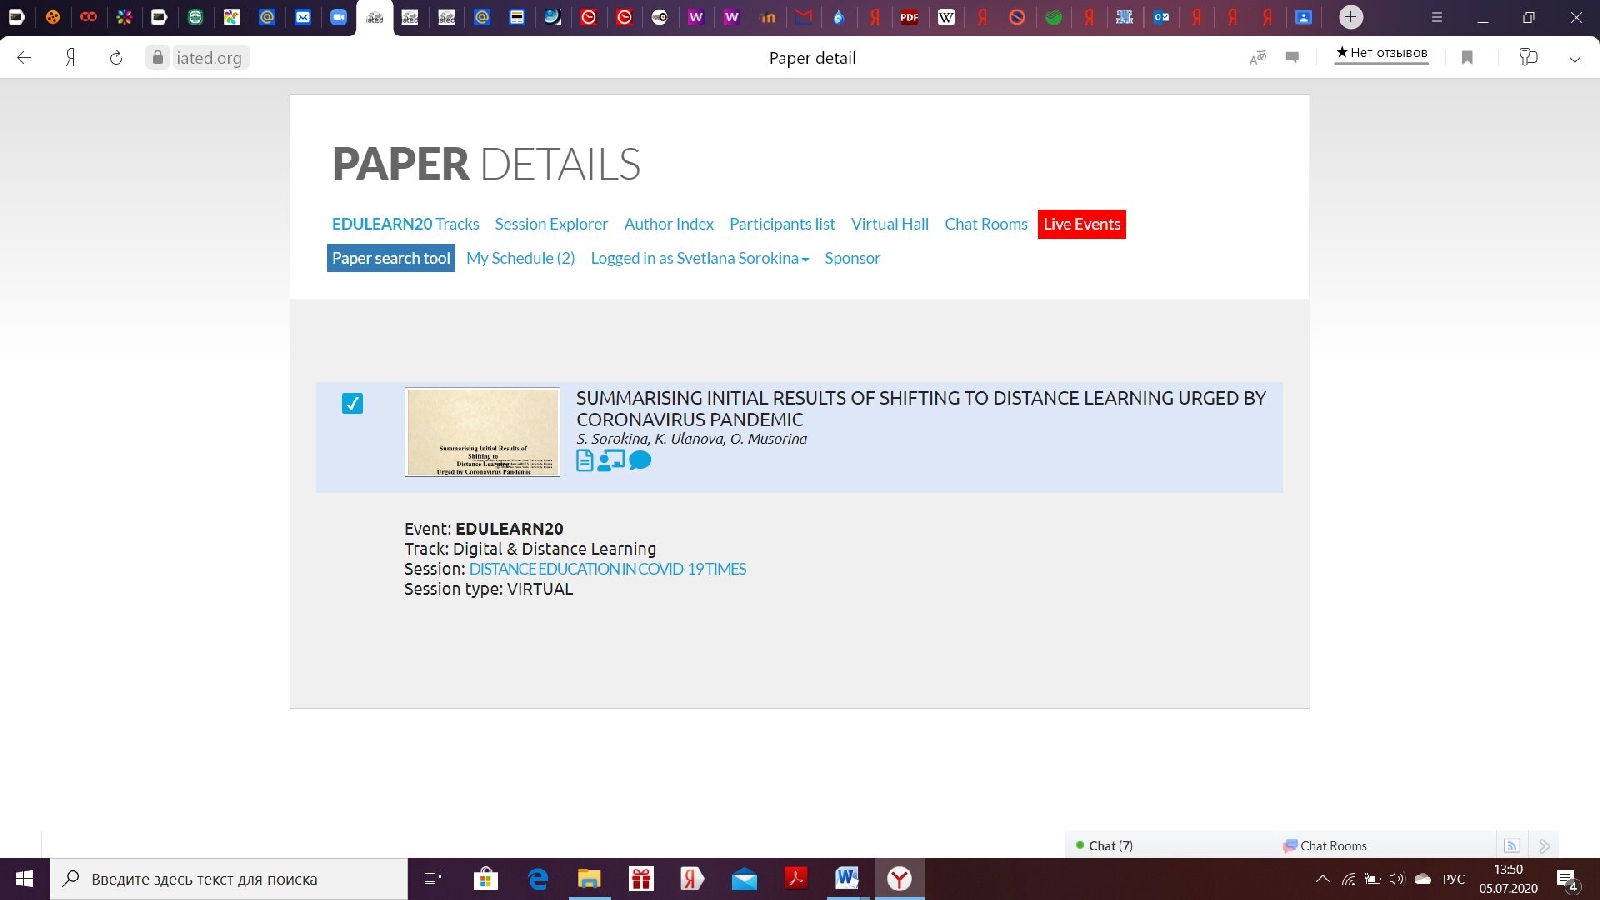Click the paper presentation thumbnail

[482, 432]
